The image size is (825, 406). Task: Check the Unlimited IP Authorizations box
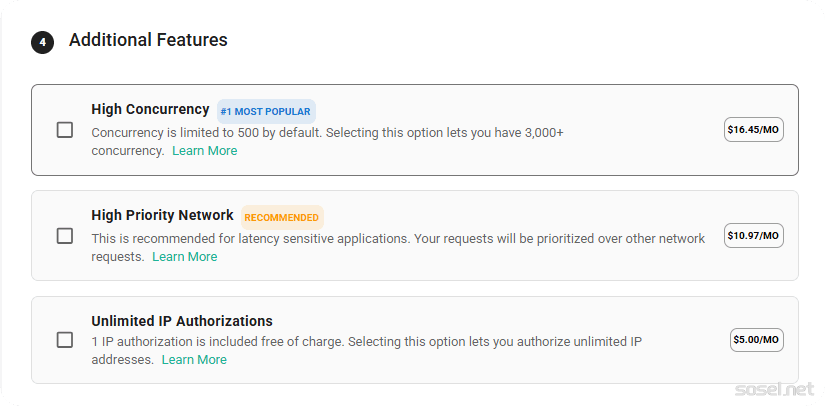65,340
